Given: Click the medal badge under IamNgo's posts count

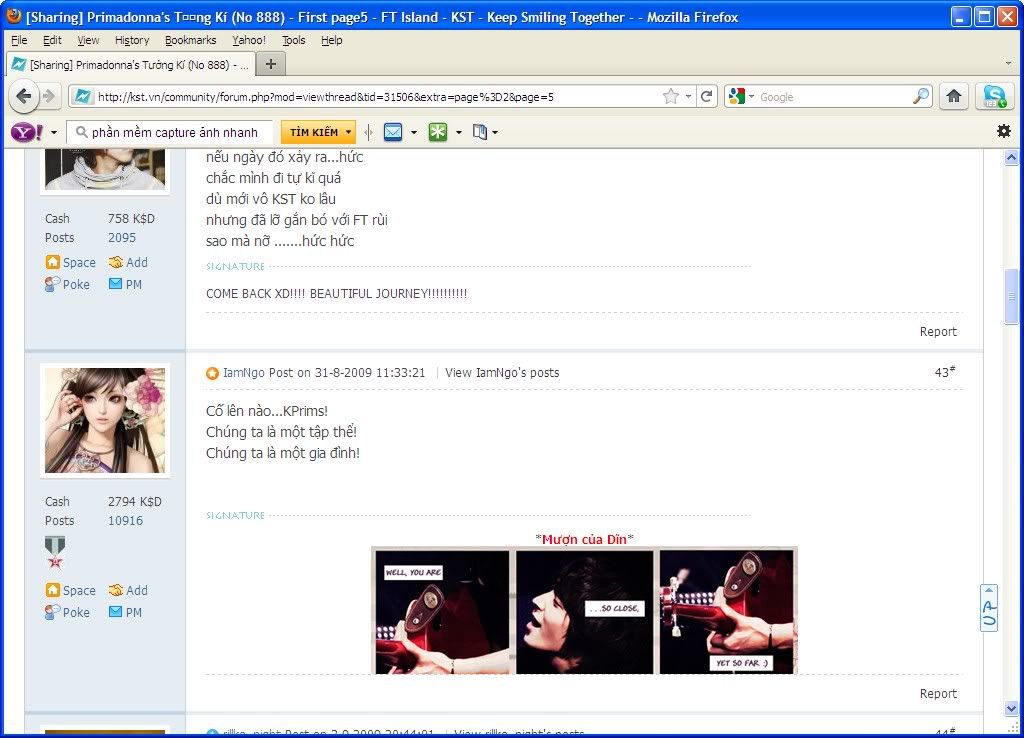Looking at the screenshot, I should coord(55,553).
